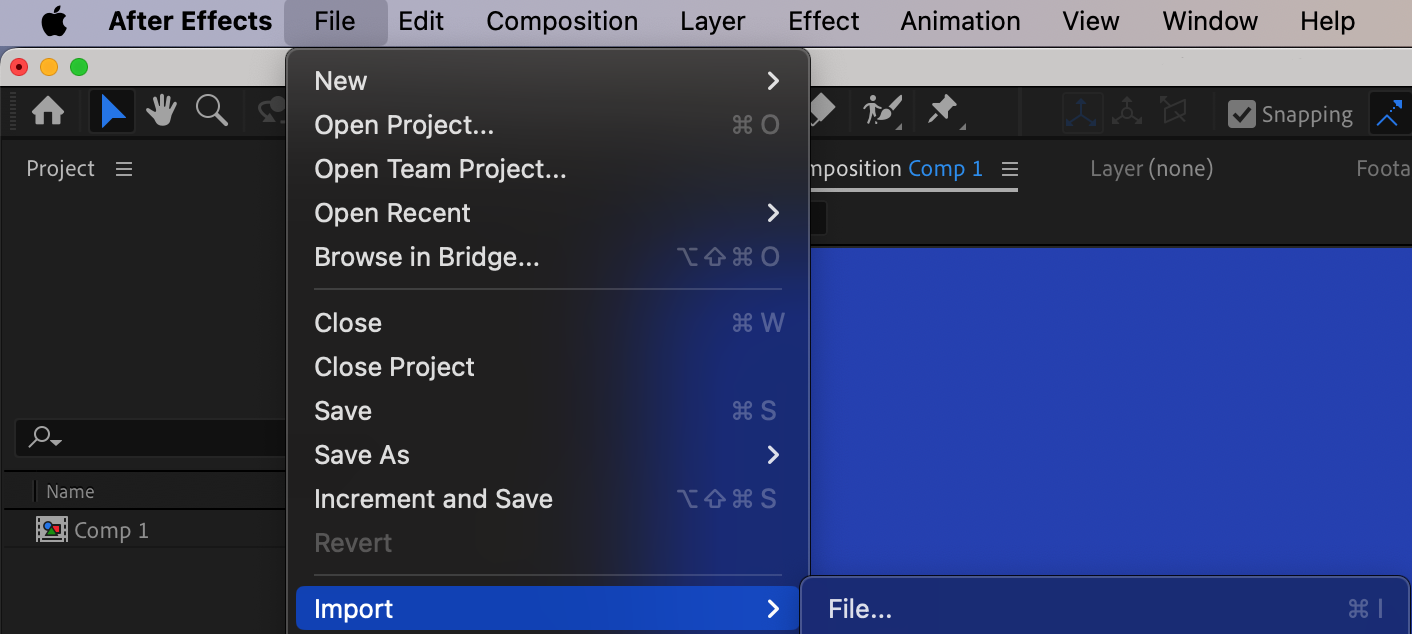Screen dimensions: 1412x634
Task: Select the Hand tool
Action: (x=161, y=112)
